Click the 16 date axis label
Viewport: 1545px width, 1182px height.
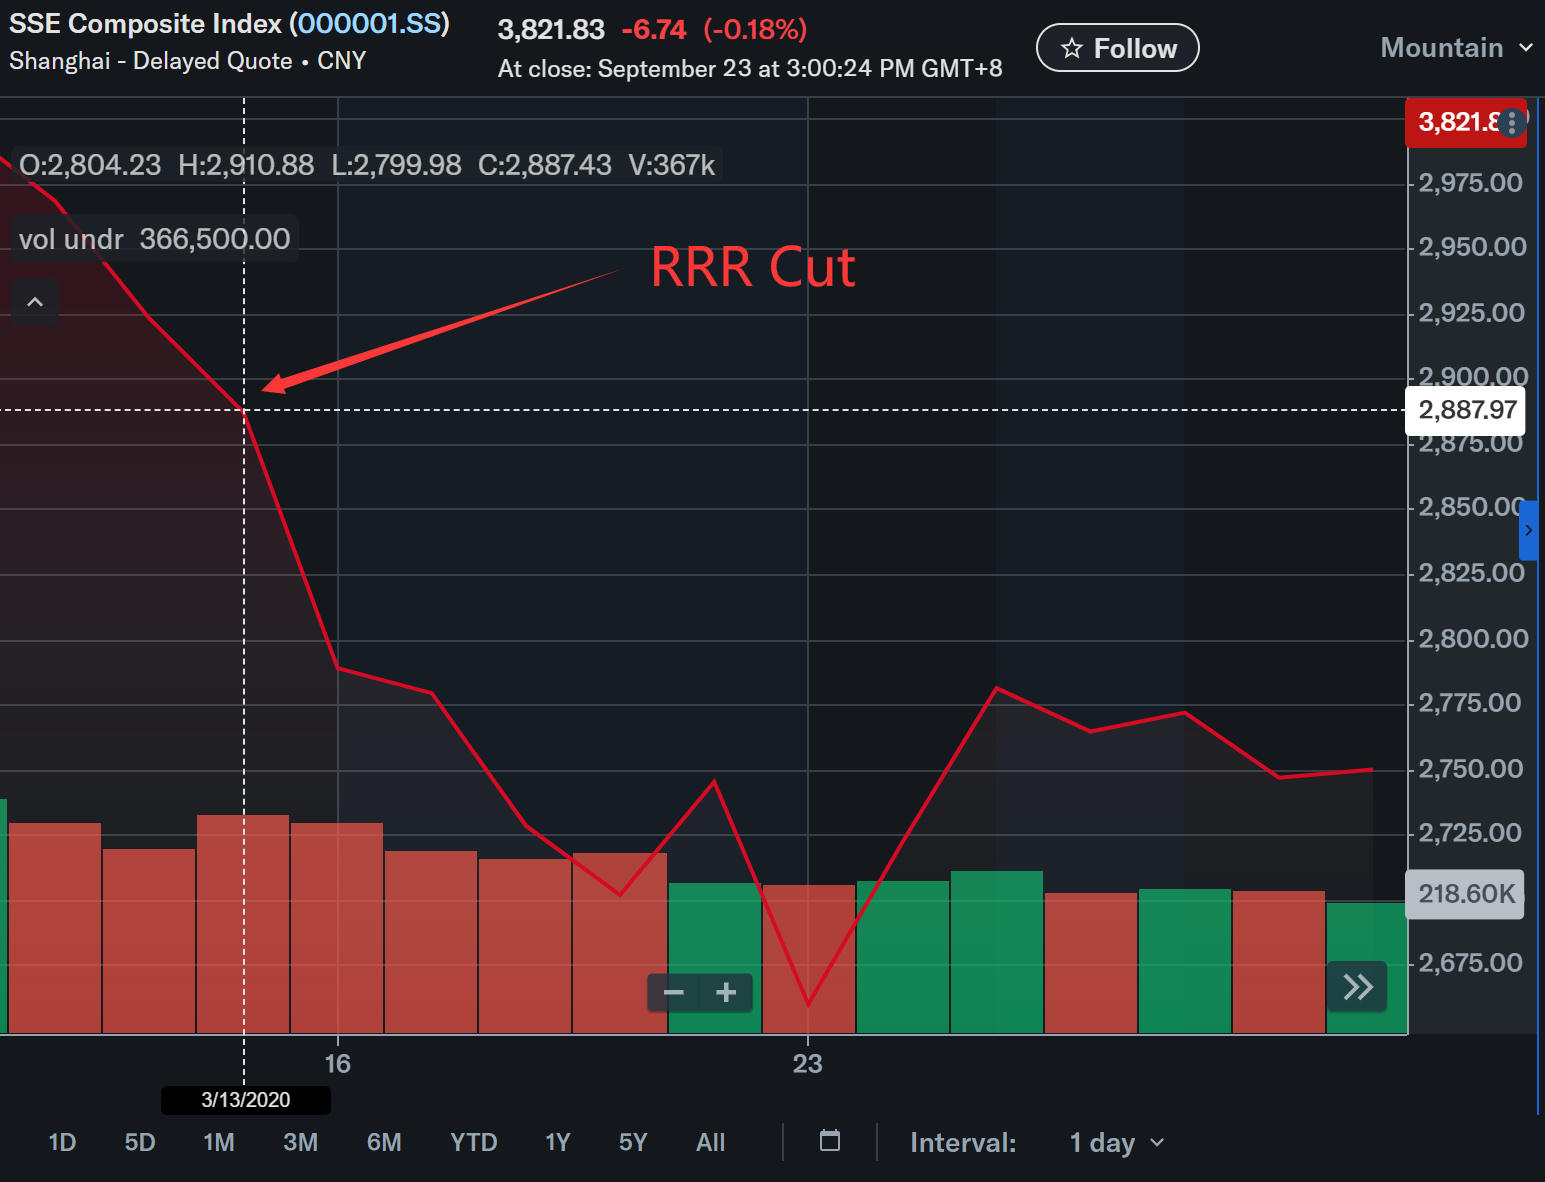click(x=338, y=1063)
